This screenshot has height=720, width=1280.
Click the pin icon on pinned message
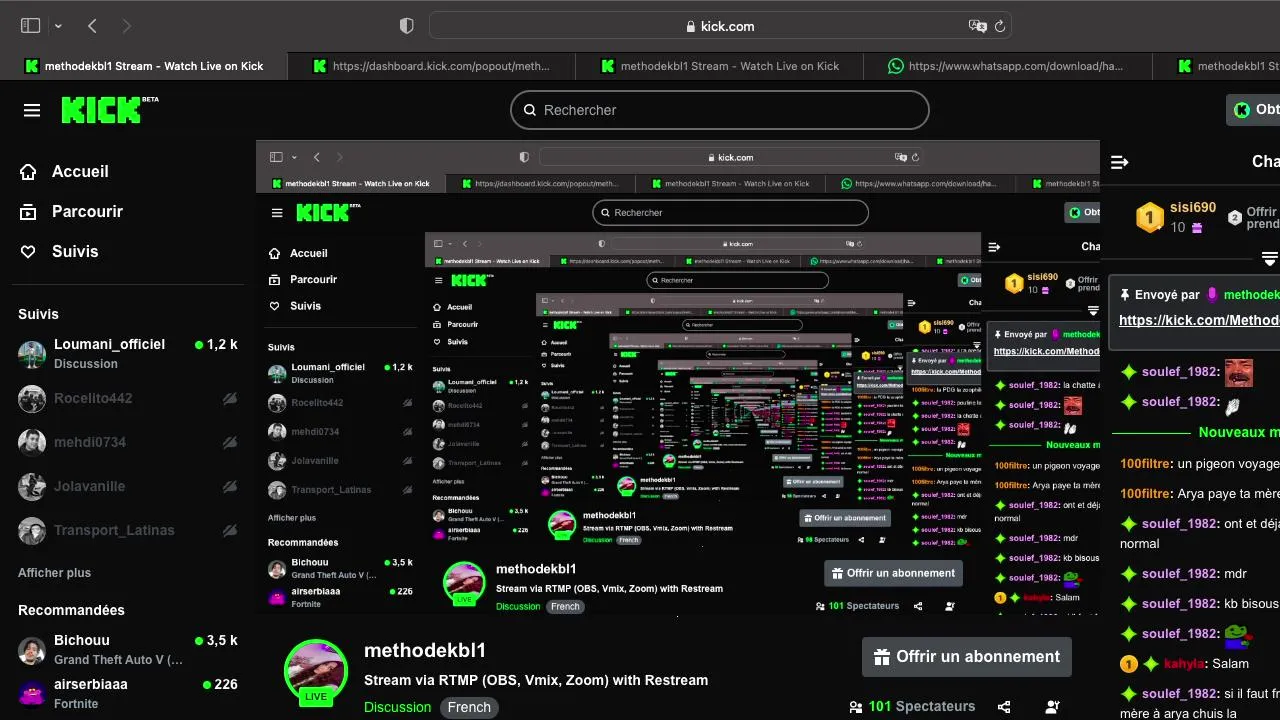[x=1125, y=295]
